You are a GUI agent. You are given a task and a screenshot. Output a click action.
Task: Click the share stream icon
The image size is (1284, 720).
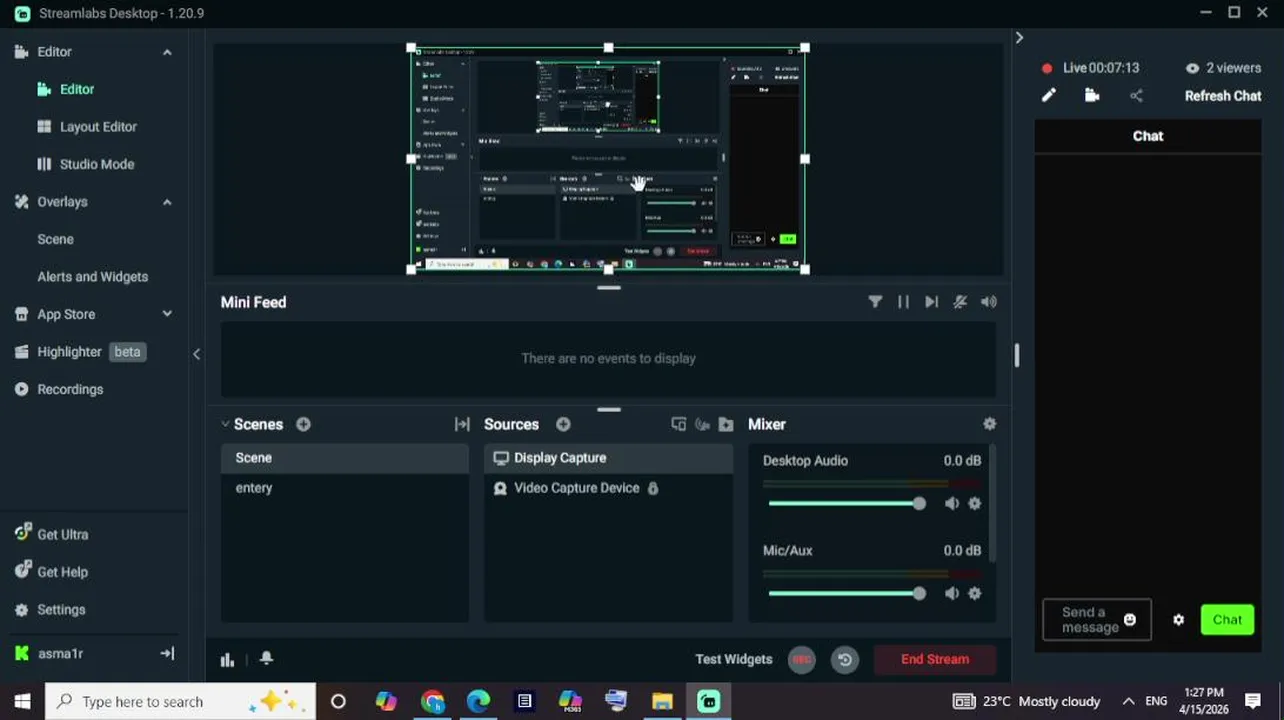click(x=1136, y=96)
